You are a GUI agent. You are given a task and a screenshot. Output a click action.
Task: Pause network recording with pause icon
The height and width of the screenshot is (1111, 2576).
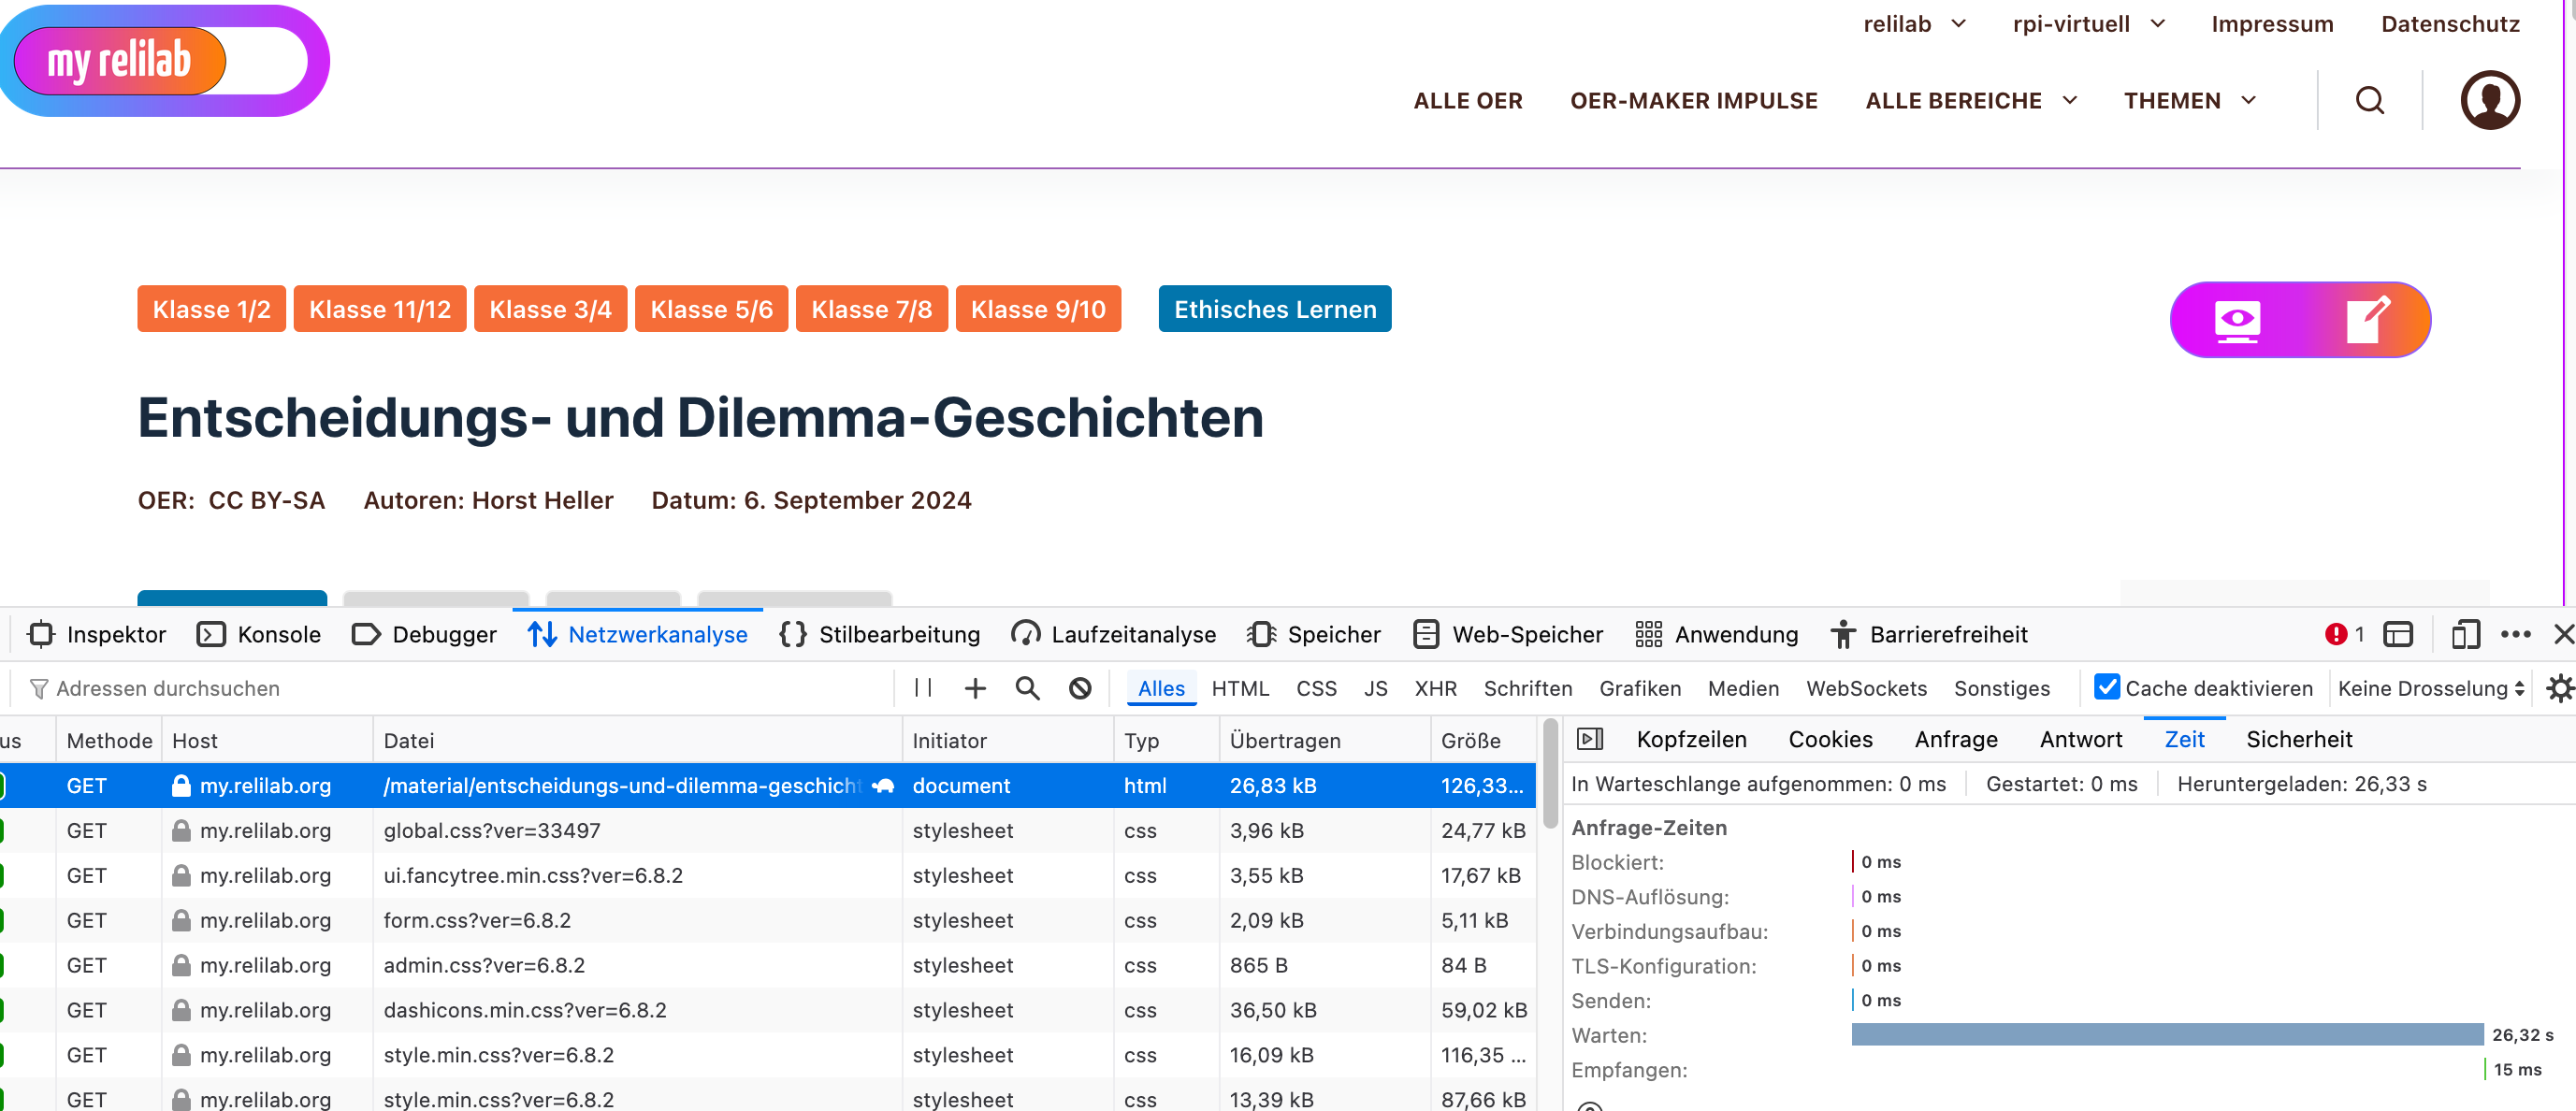click(923, 688)
